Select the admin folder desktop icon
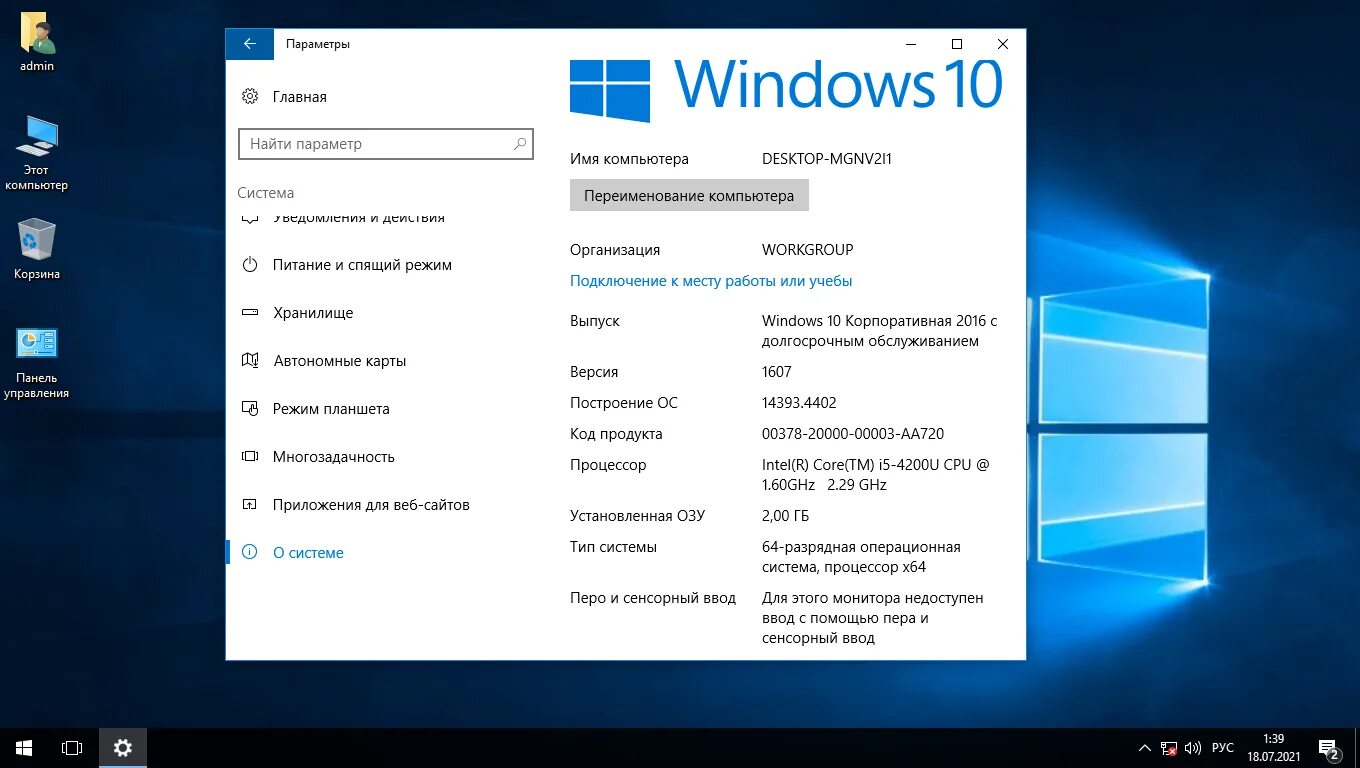Image resolution: width=1360 pixels, height=768 pixels. (x=37, y=43)
